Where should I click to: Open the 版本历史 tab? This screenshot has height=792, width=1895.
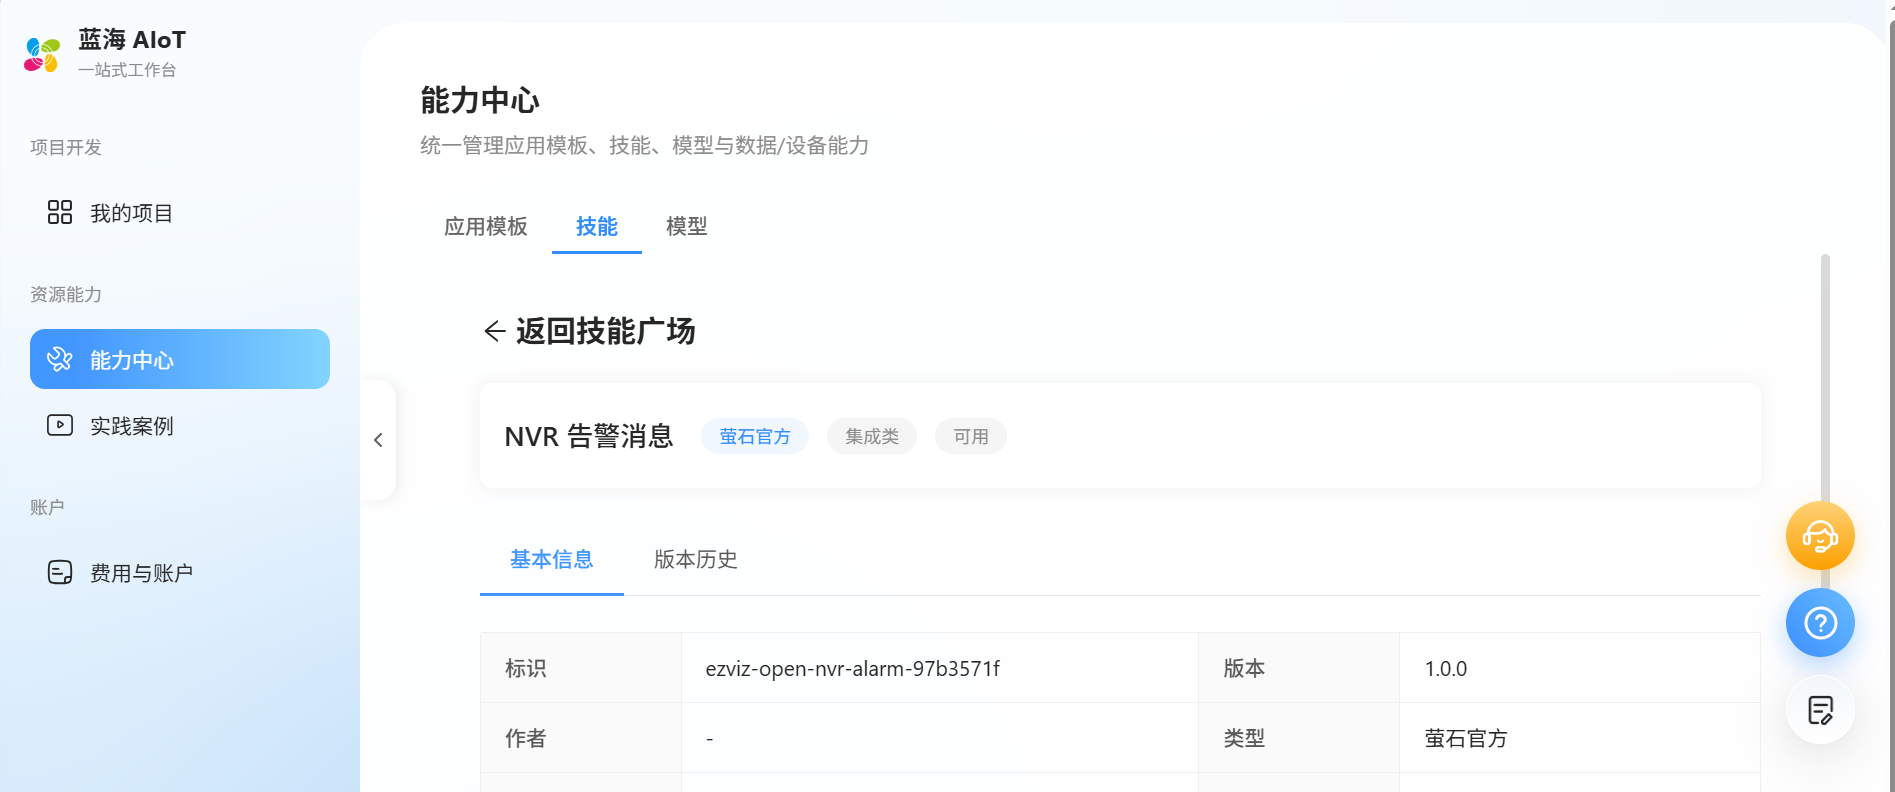coord(696,560)
